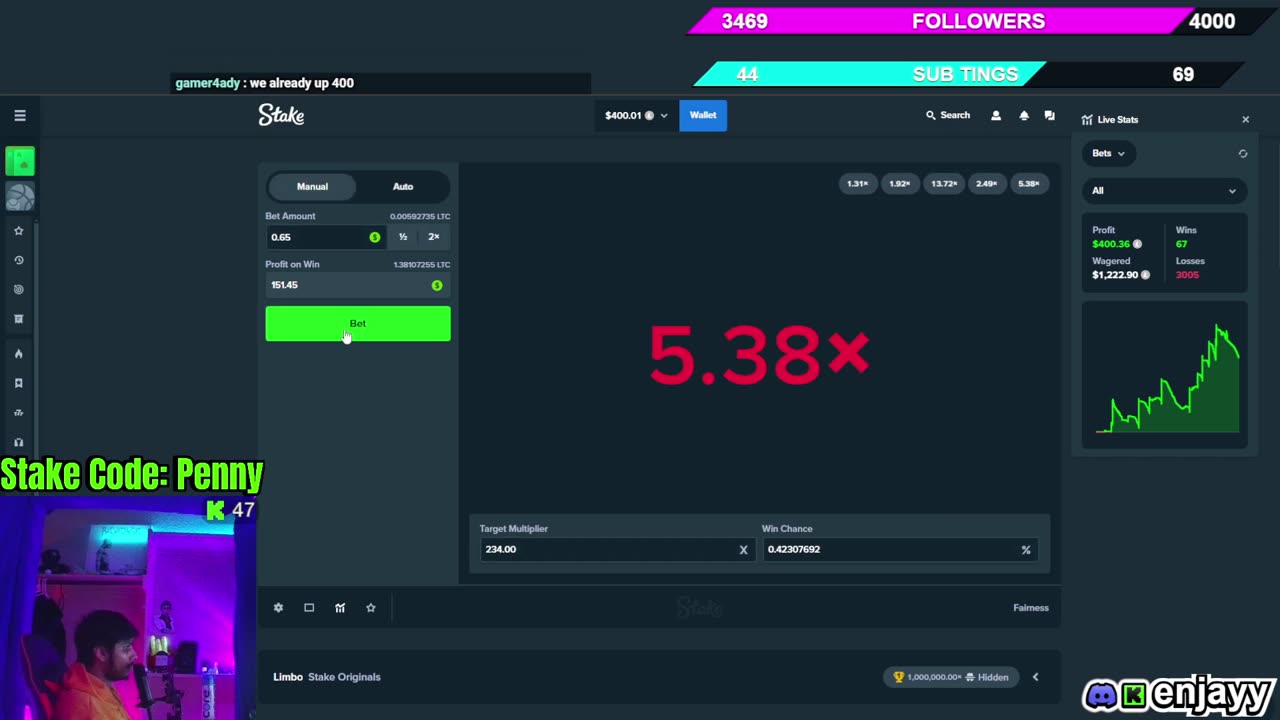Open the notifications bell icon
The height and width of the screenshot is (720, 1280).
coord(1023,116)
